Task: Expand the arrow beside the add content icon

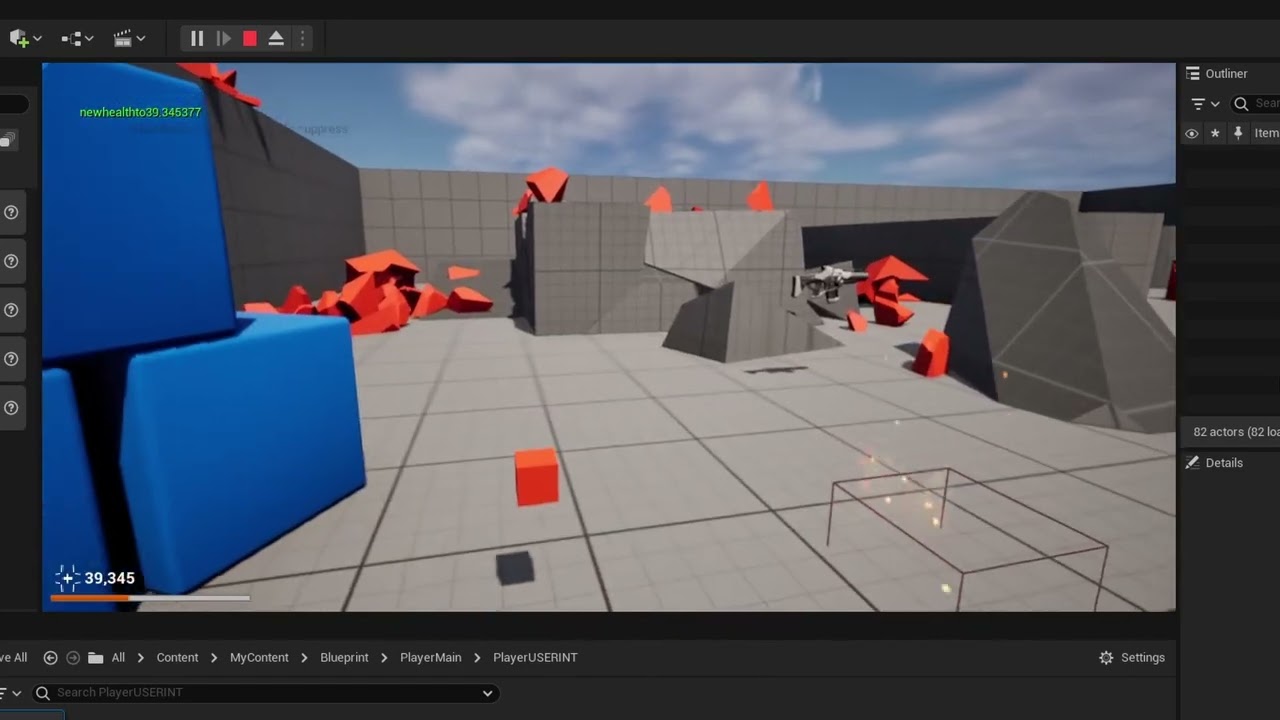Action: pyautogui.click(x=37, y=38)
